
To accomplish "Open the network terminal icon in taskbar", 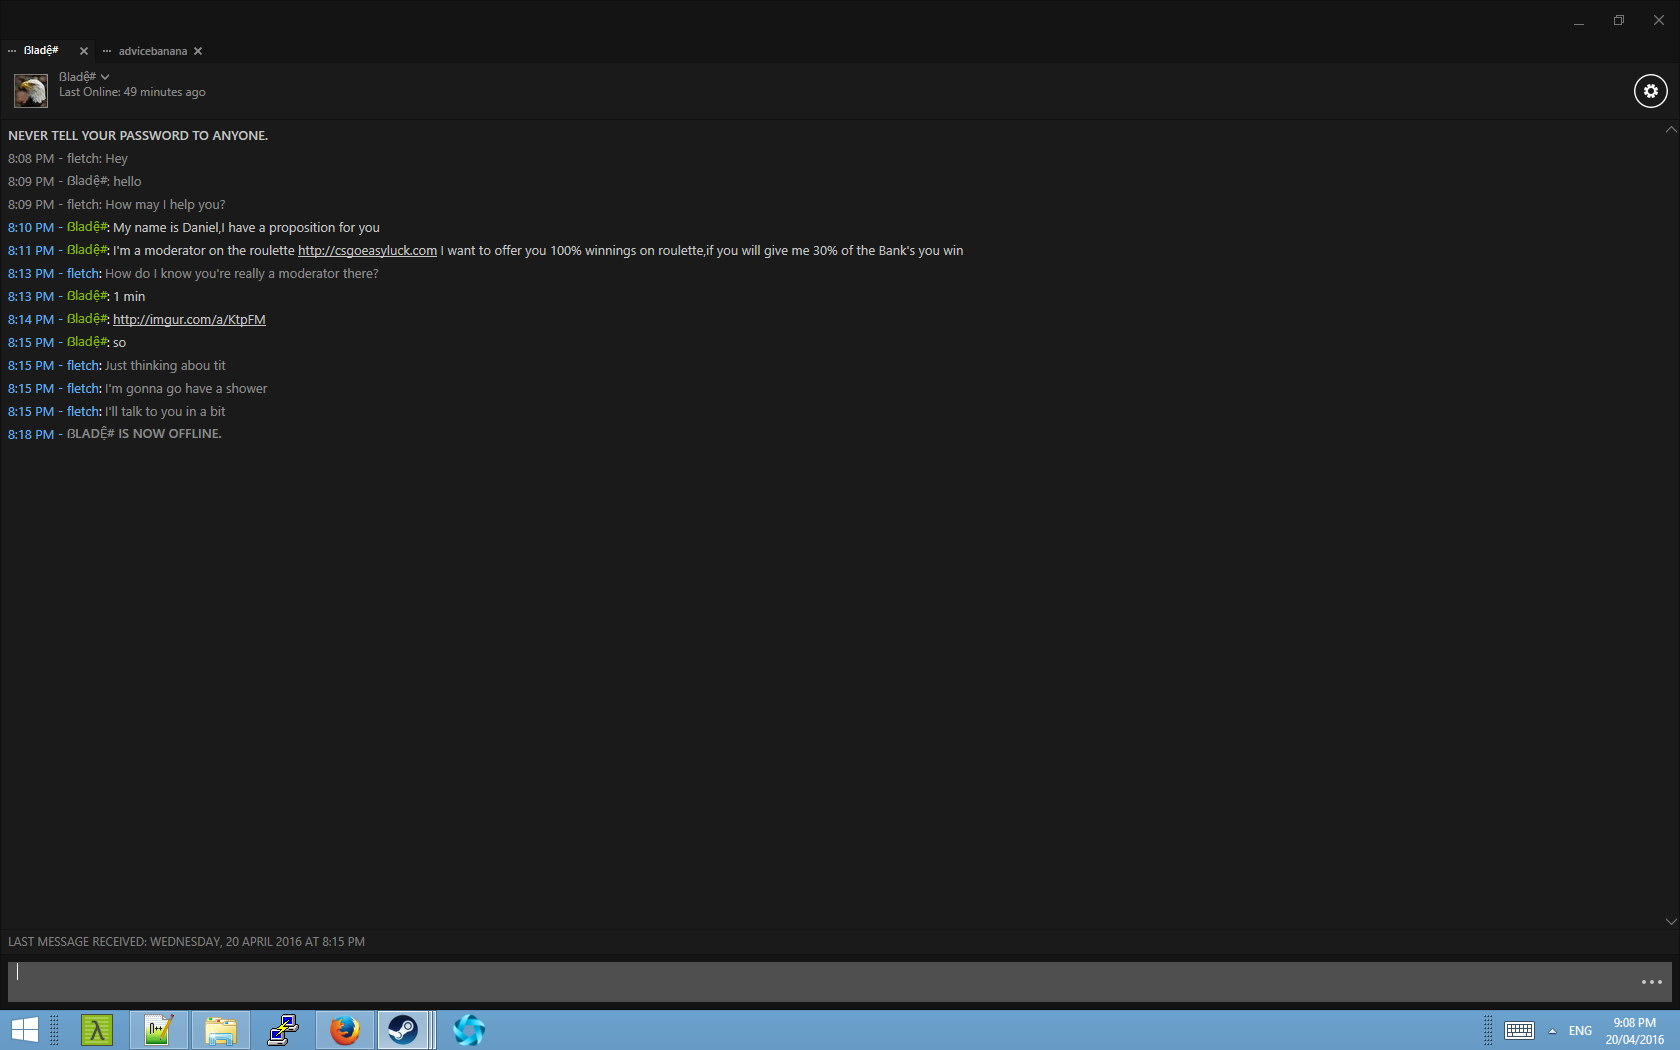I will click(283, 1030).
